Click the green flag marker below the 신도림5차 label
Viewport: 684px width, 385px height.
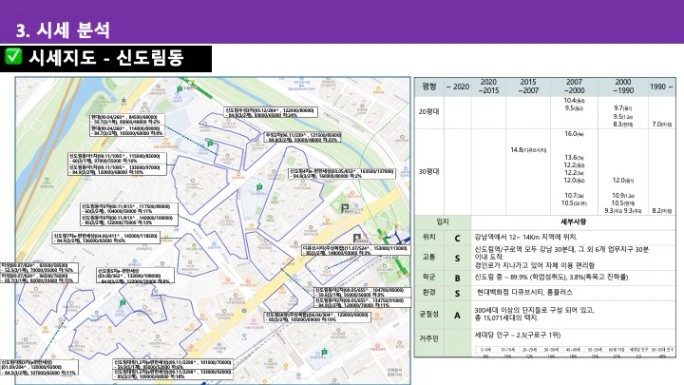coord(123,303)
